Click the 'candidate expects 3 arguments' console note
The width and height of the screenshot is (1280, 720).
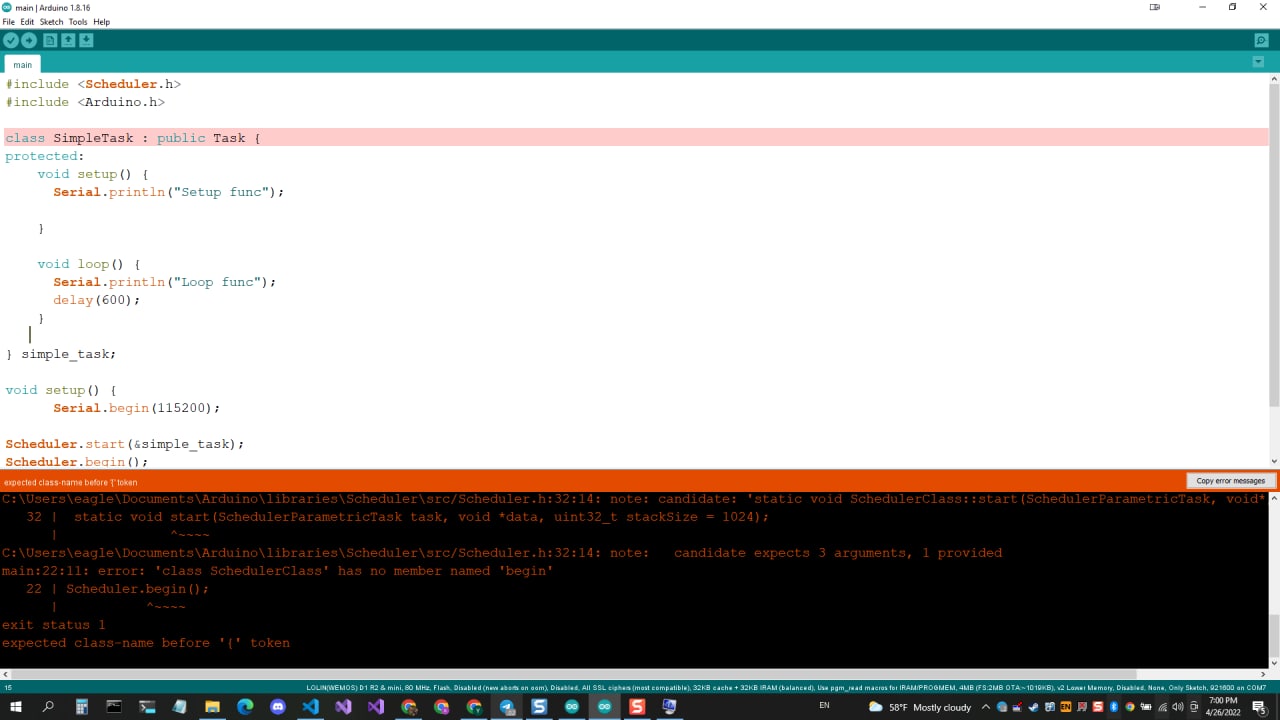coord(502,553)
